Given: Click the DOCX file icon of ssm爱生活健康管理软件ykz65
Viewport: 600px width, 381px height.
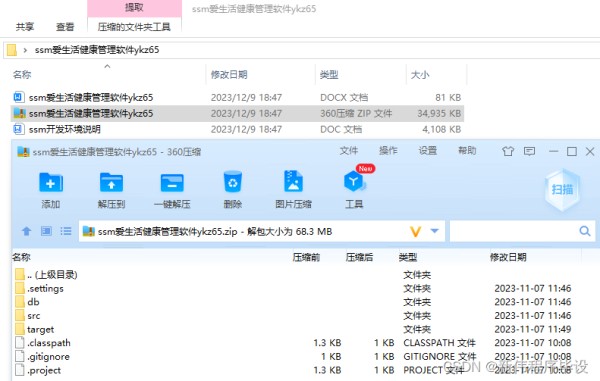Looking at the screenshot, I should click(19, 97).
